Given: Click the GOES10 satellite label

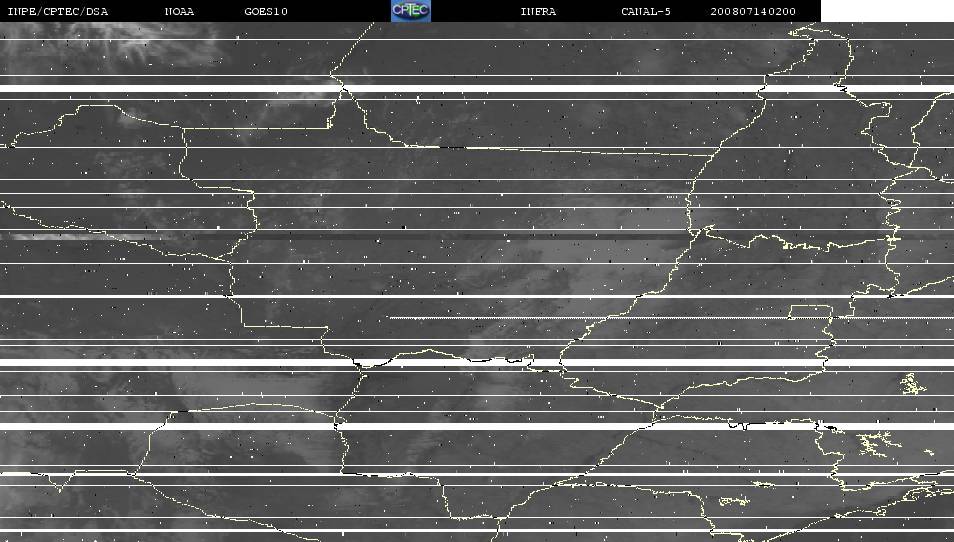Looking at the screenshot, I should tap(266, 12).
